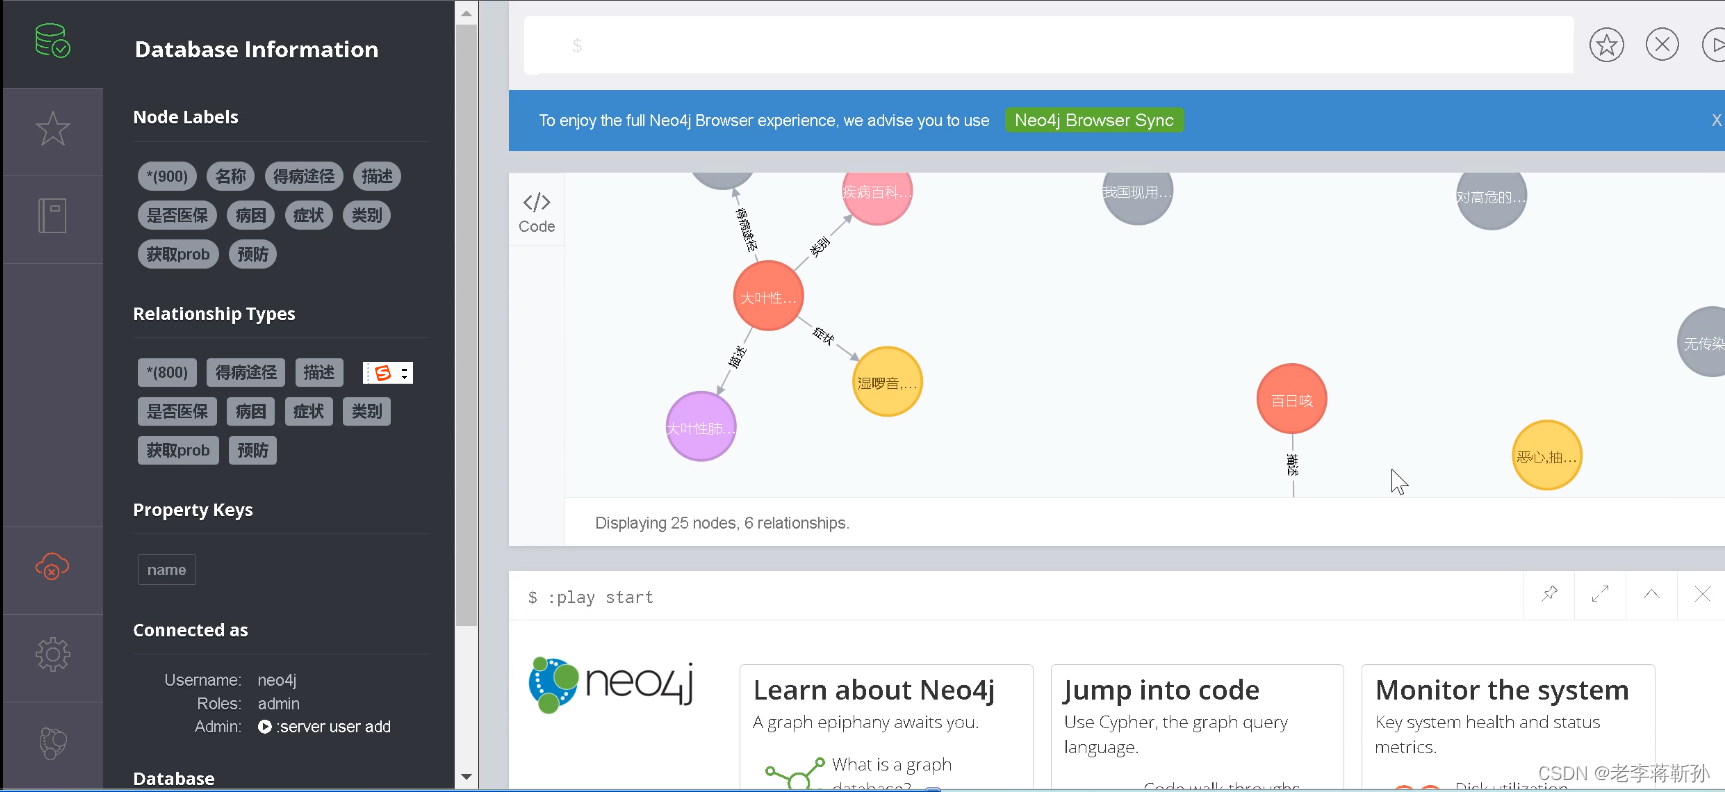Select the purple 大叶性肺 graph node
The image size is (1725, 792).
click(701, 427)
